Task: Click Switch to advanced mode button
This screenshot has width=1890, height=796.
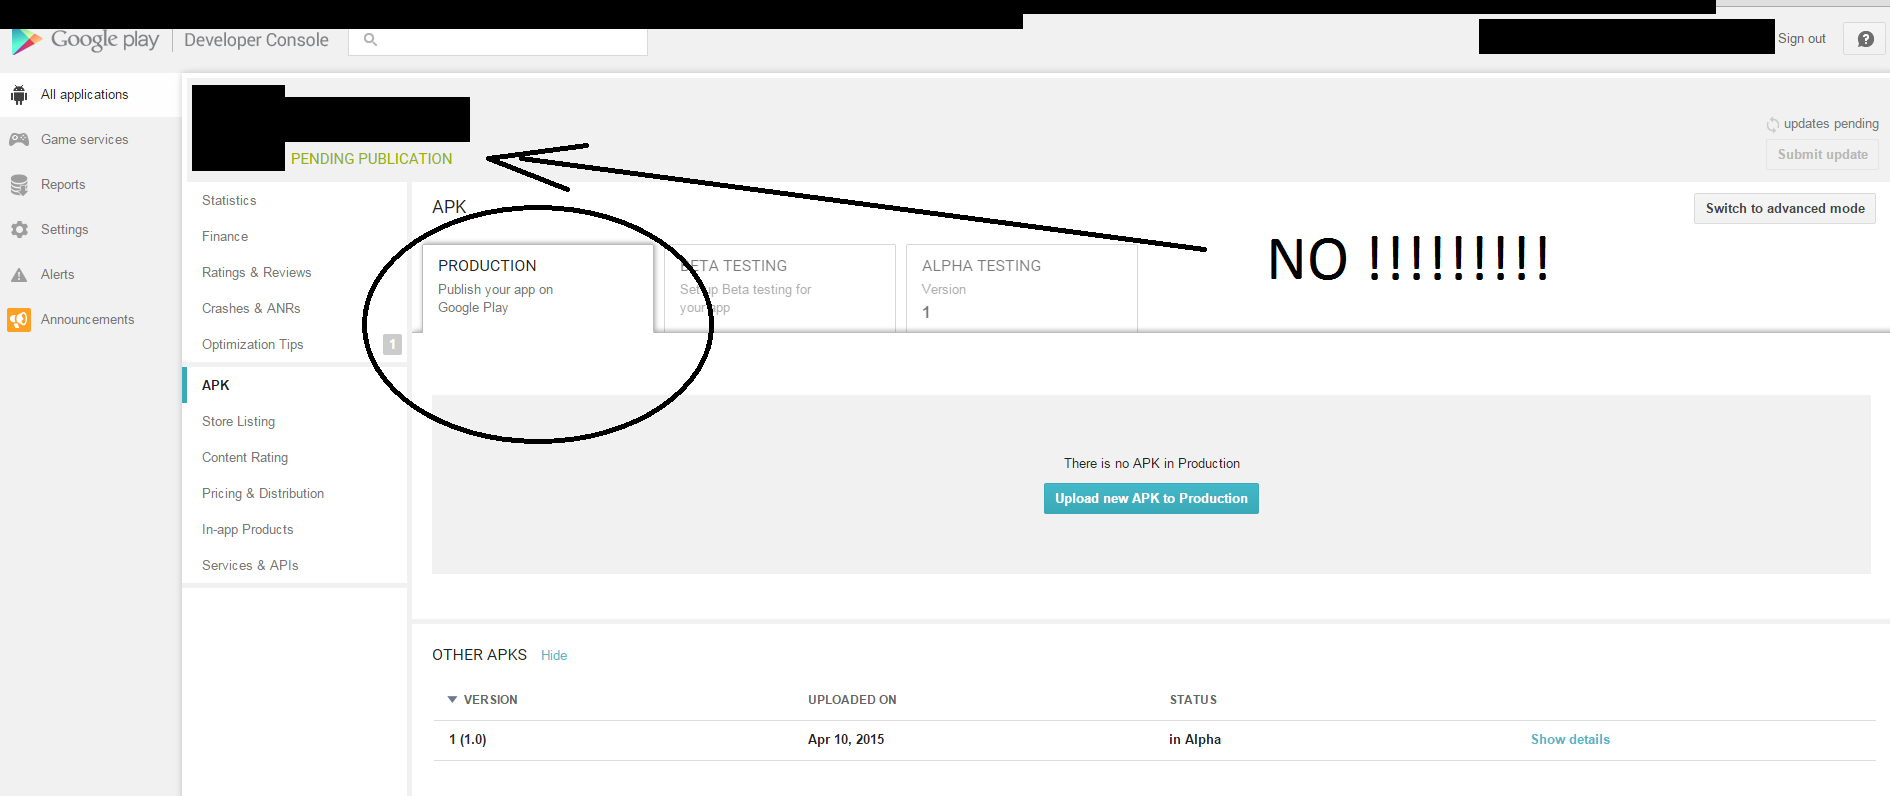Action: 1784,208
